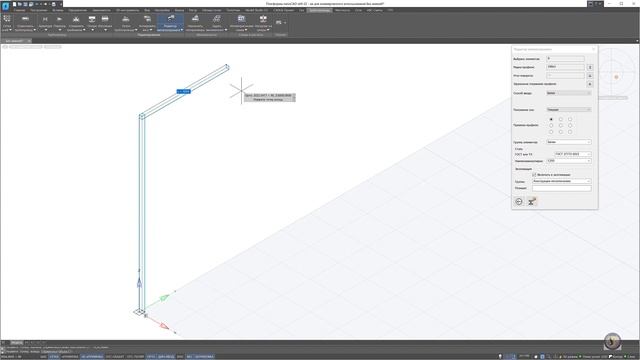Click the round arrow button at editor panel bottom

519,201
